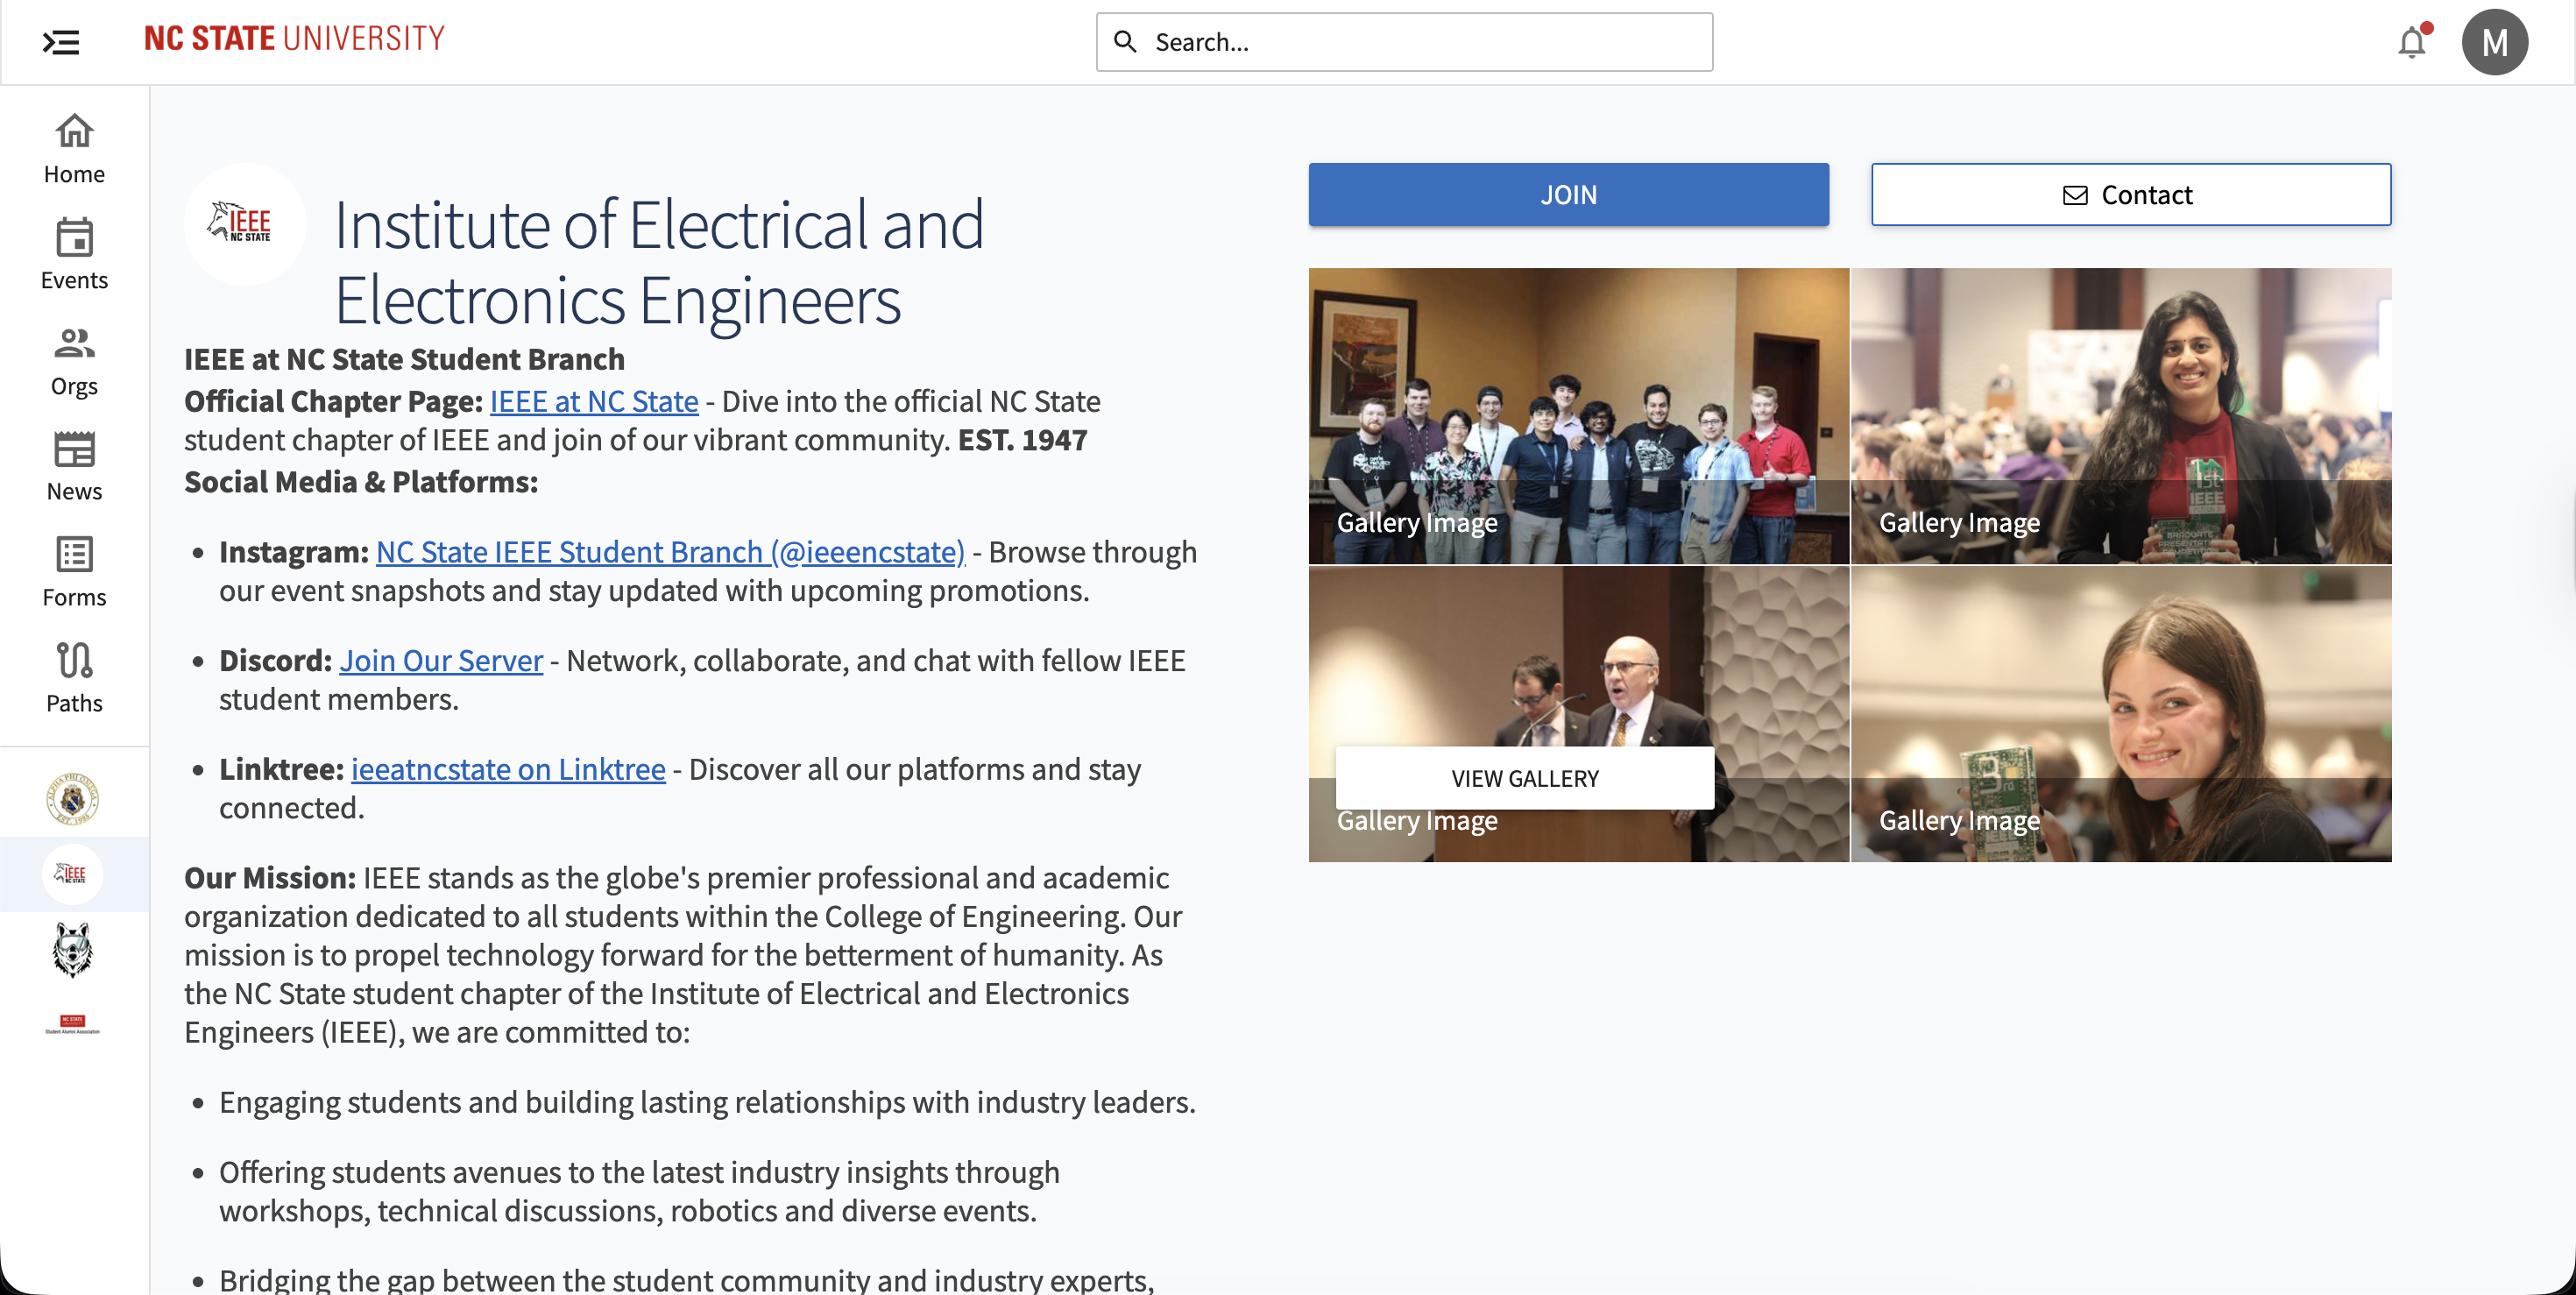Open the round crest organization shortcut
This screenshot has height=1295, width=2576.
73,798
